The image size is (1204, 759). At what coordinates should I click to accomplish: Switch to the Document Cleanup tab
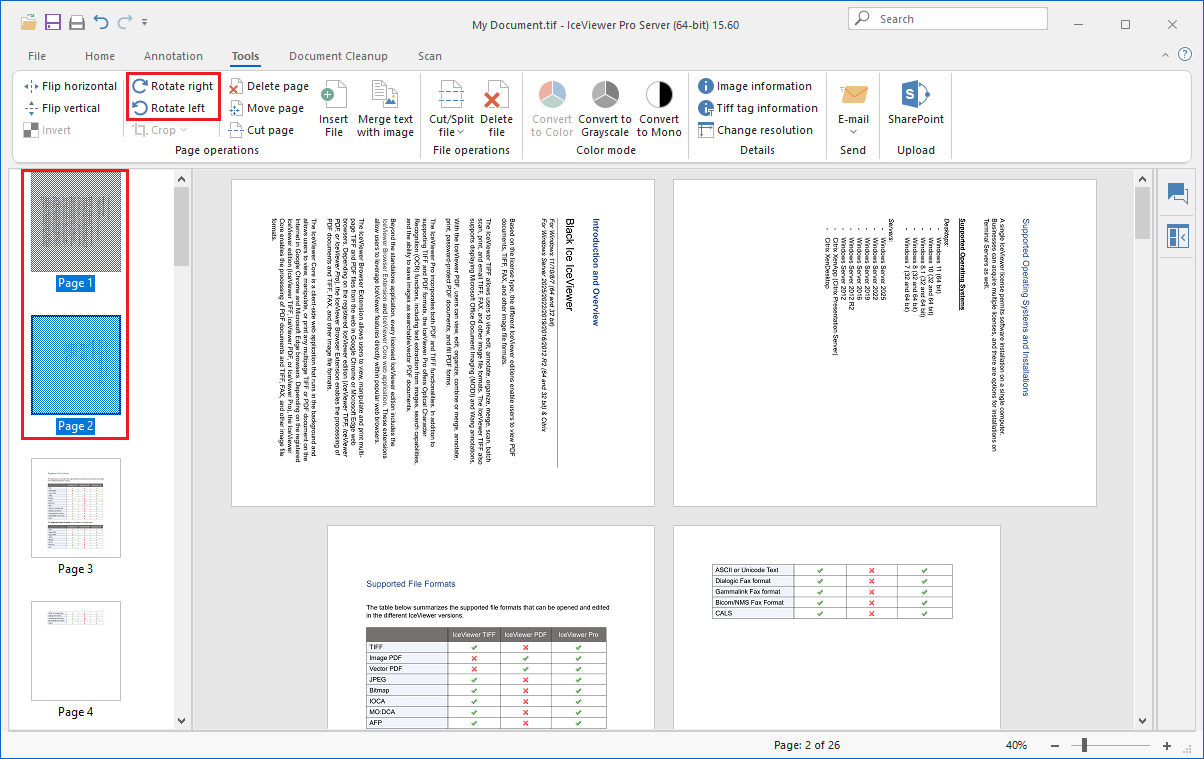[338, 56]
